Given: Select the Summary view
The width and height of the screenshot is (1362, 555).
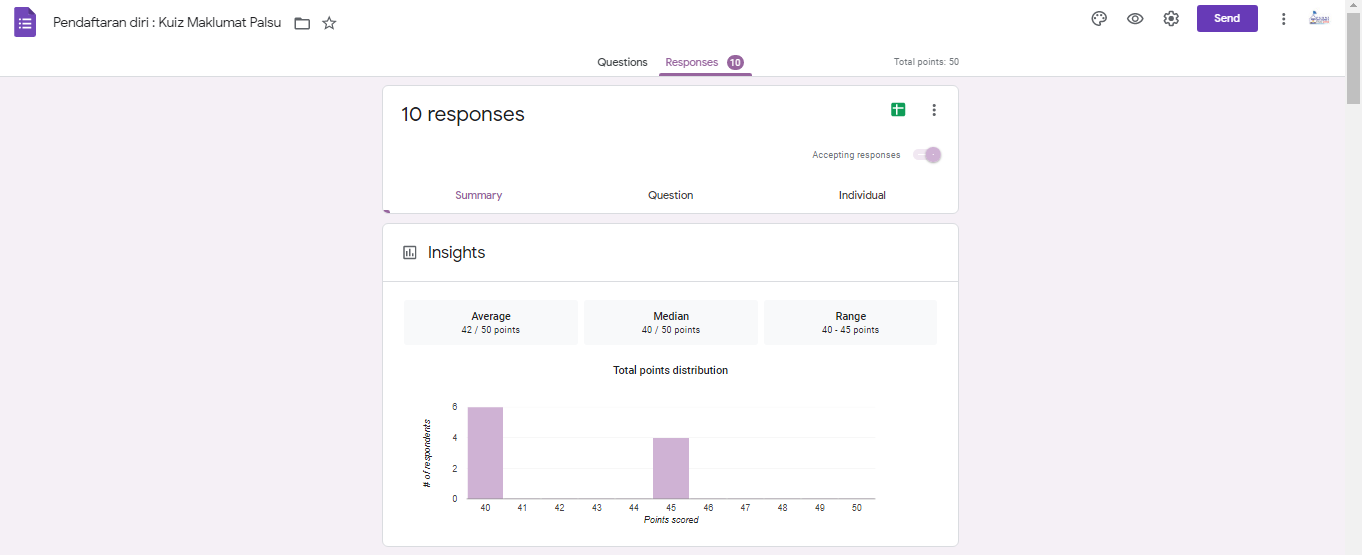Looking at the screenshot, I should (x=478, y=195).
